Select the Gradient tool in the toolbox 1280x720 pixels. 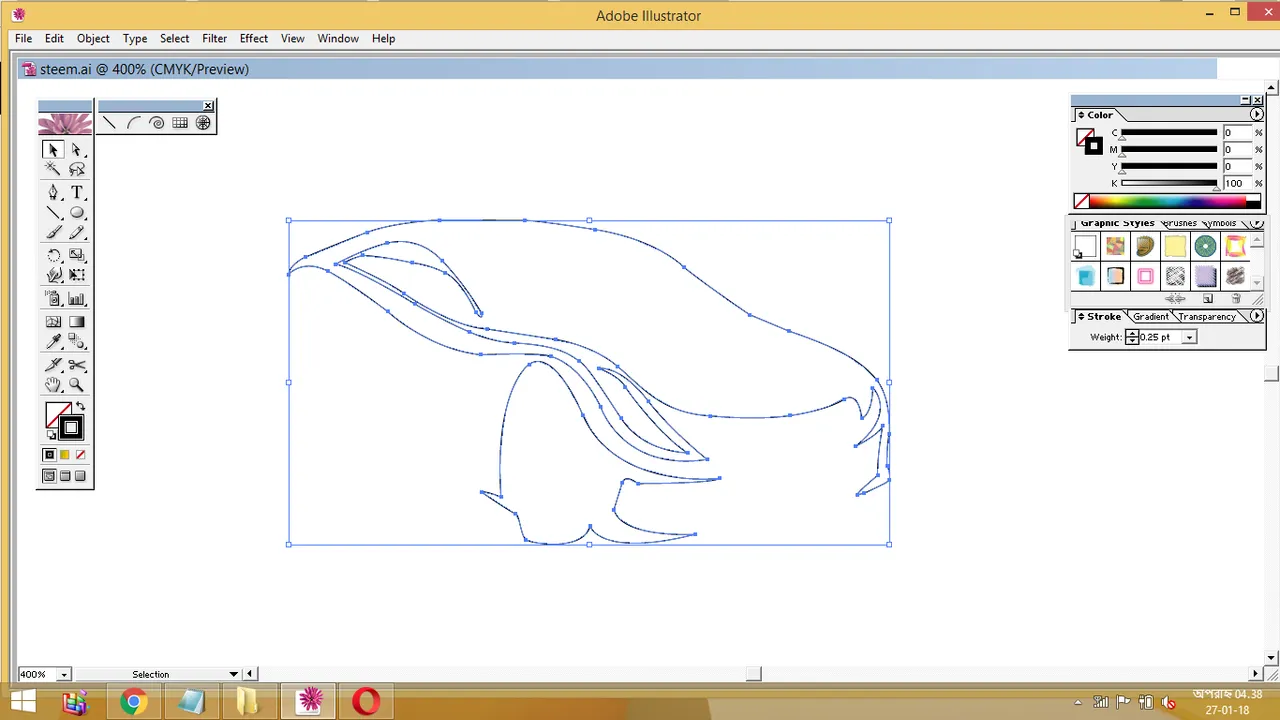76,322
